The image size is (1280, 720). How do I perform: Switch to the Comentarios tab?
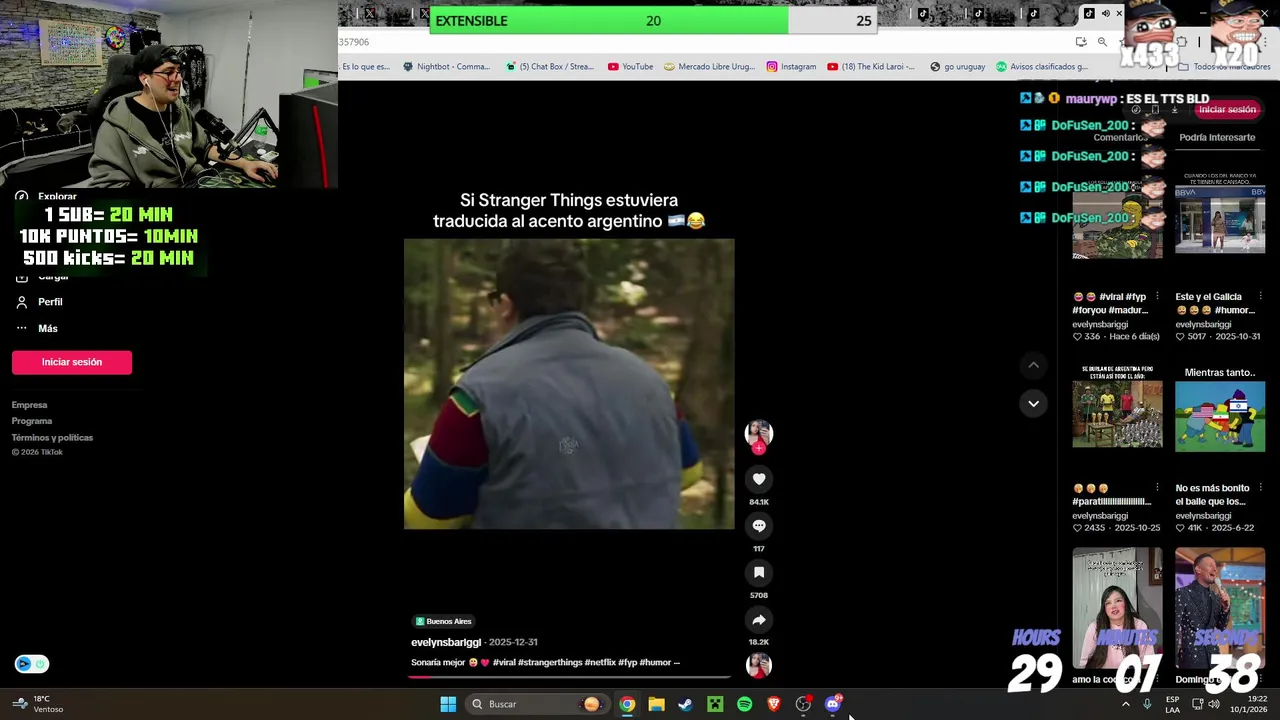tap(1120, 137)
